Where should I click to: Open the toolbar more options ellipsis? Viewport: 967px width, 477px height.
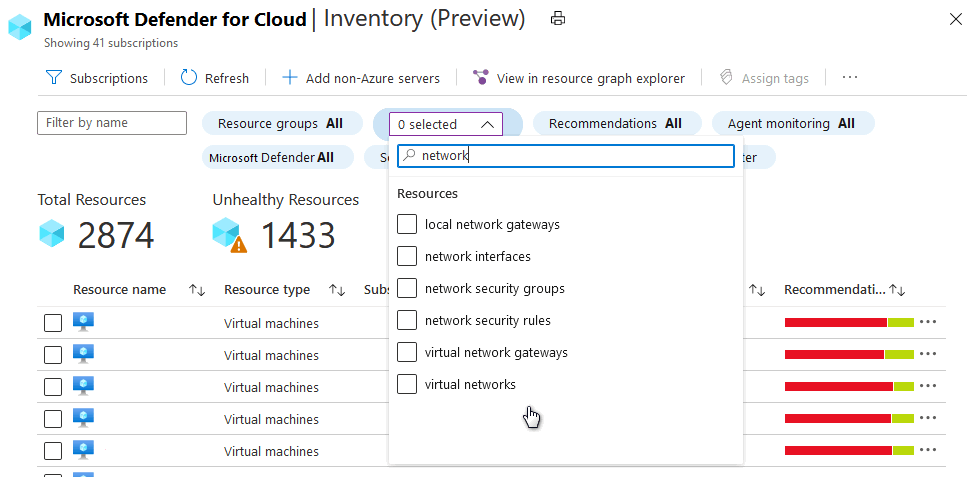coord(850,78)
